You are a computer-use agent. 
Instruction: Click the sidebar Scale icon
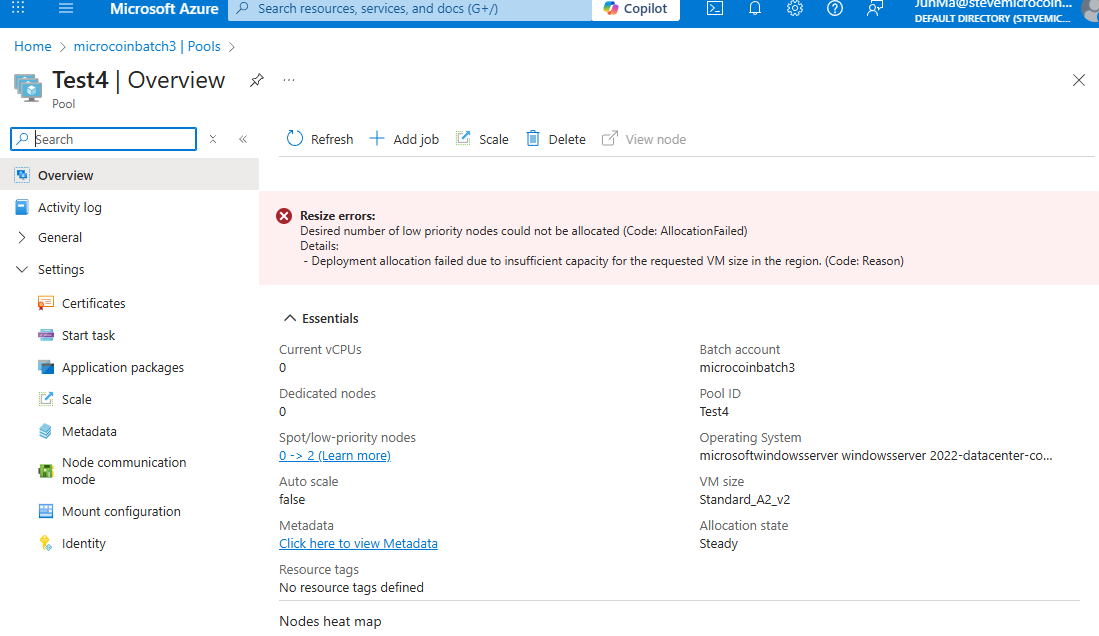[46, 399]
